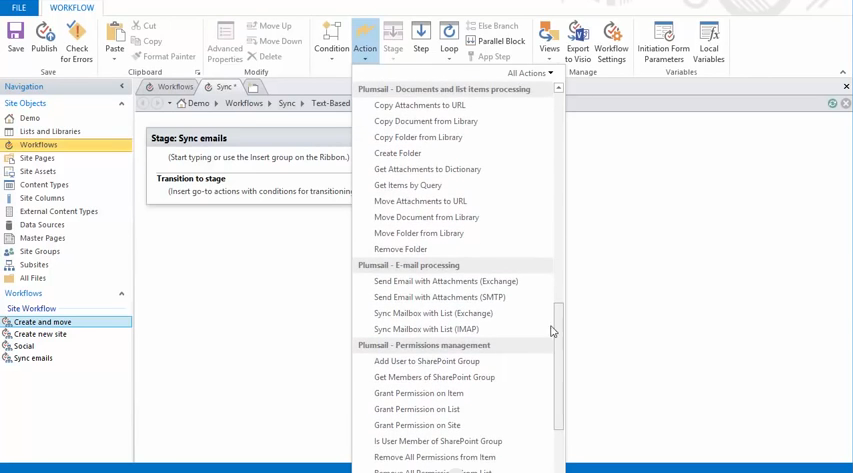Open the Sync emails site workflow
The image size is (853, 473).
[33, 358]
